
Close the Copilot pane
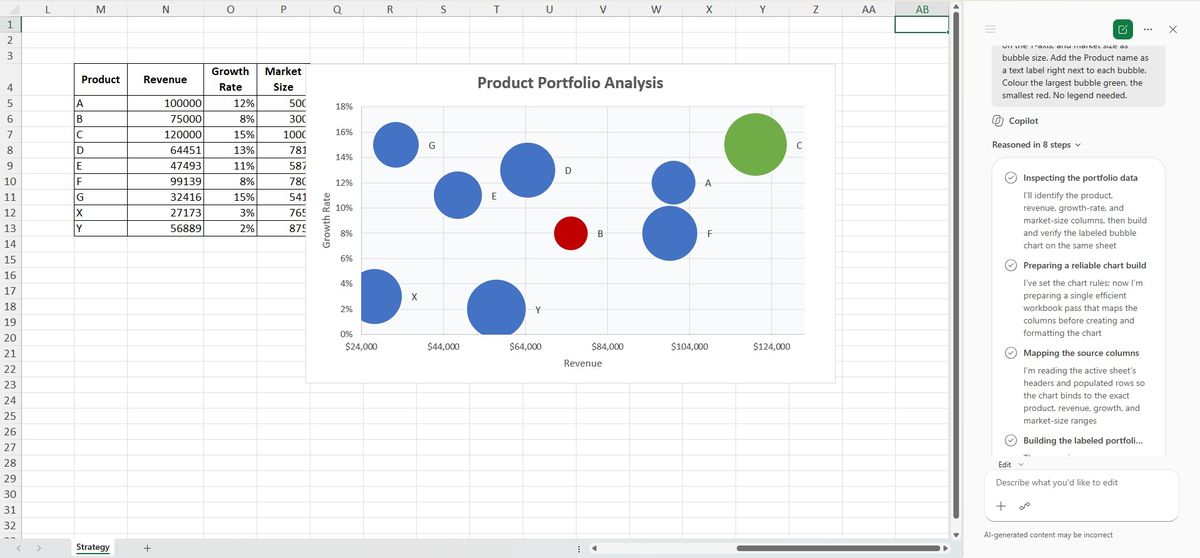[x=1173, y=28]
